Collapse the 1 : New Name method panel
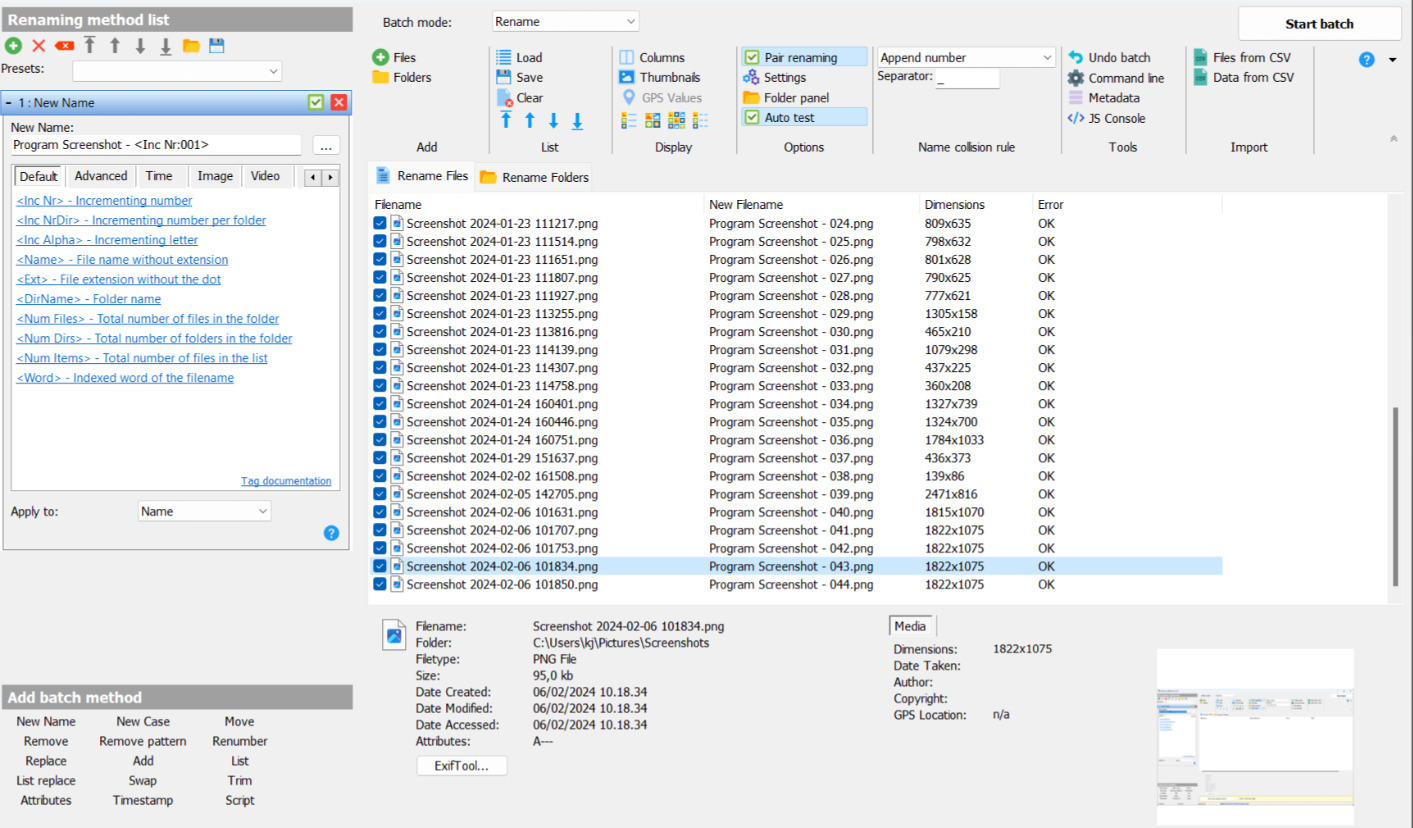This screenshot has height=828, width=1413. [9, 102]
